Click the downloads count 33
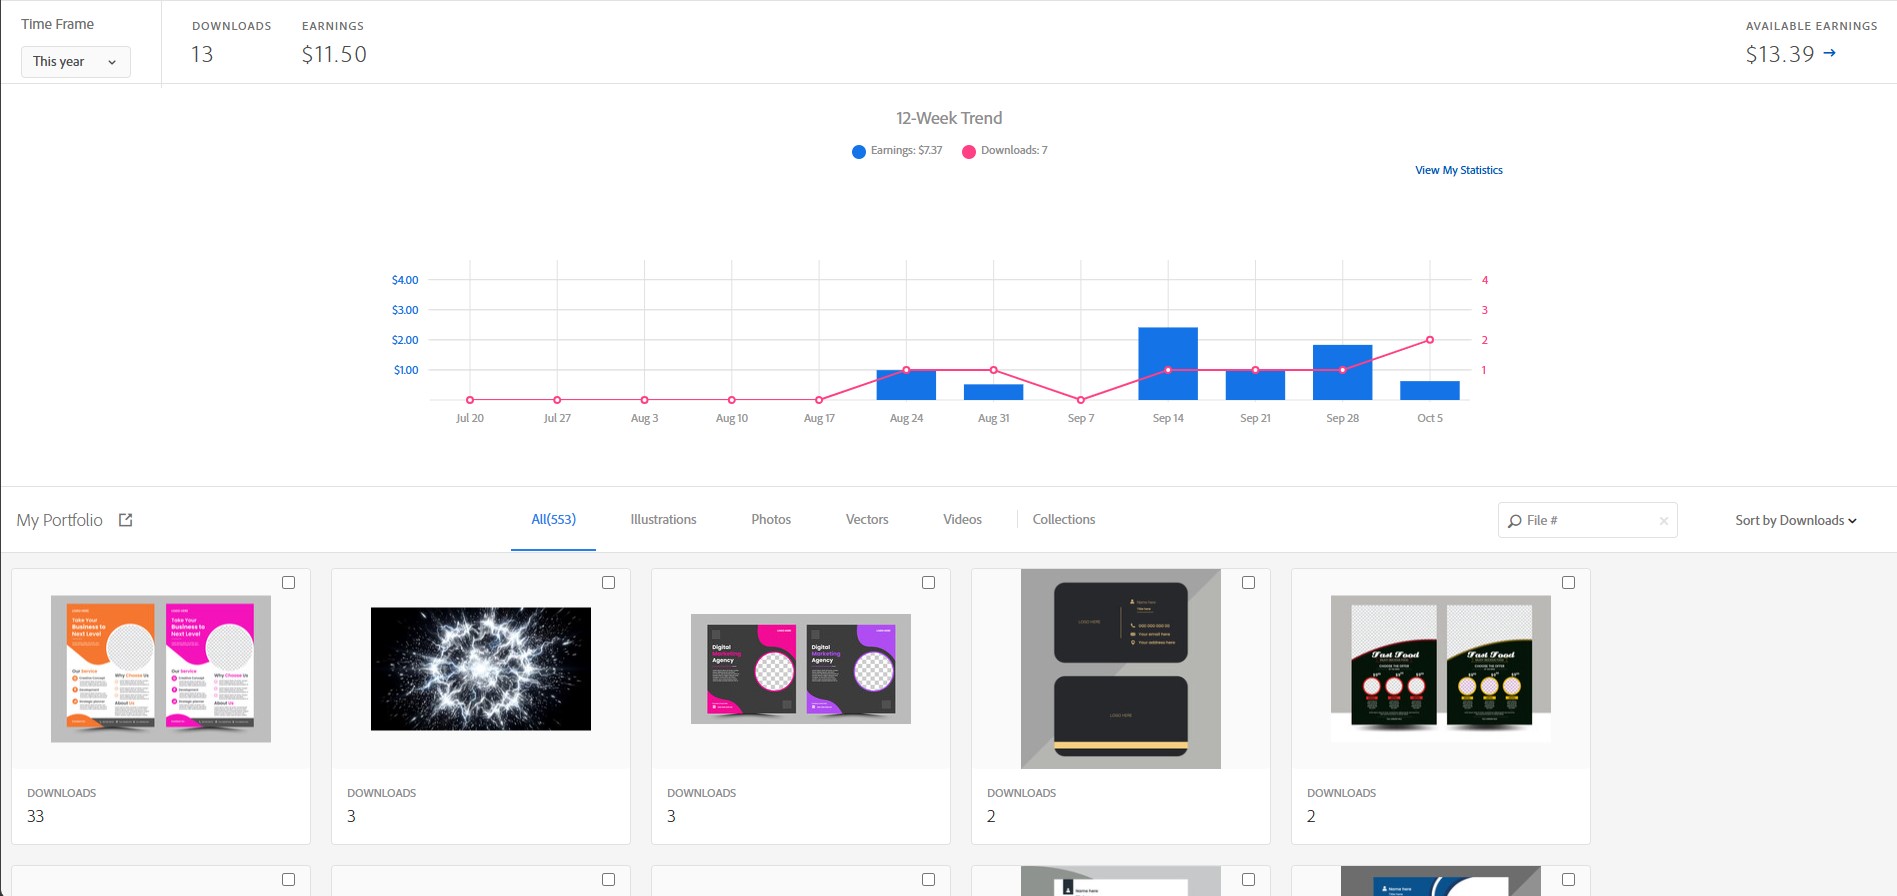This screenshot has height=896, width=1897. tap(36, 816)
